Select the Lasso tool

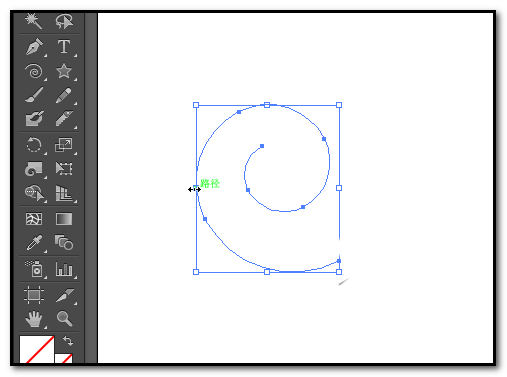point(64,21)
